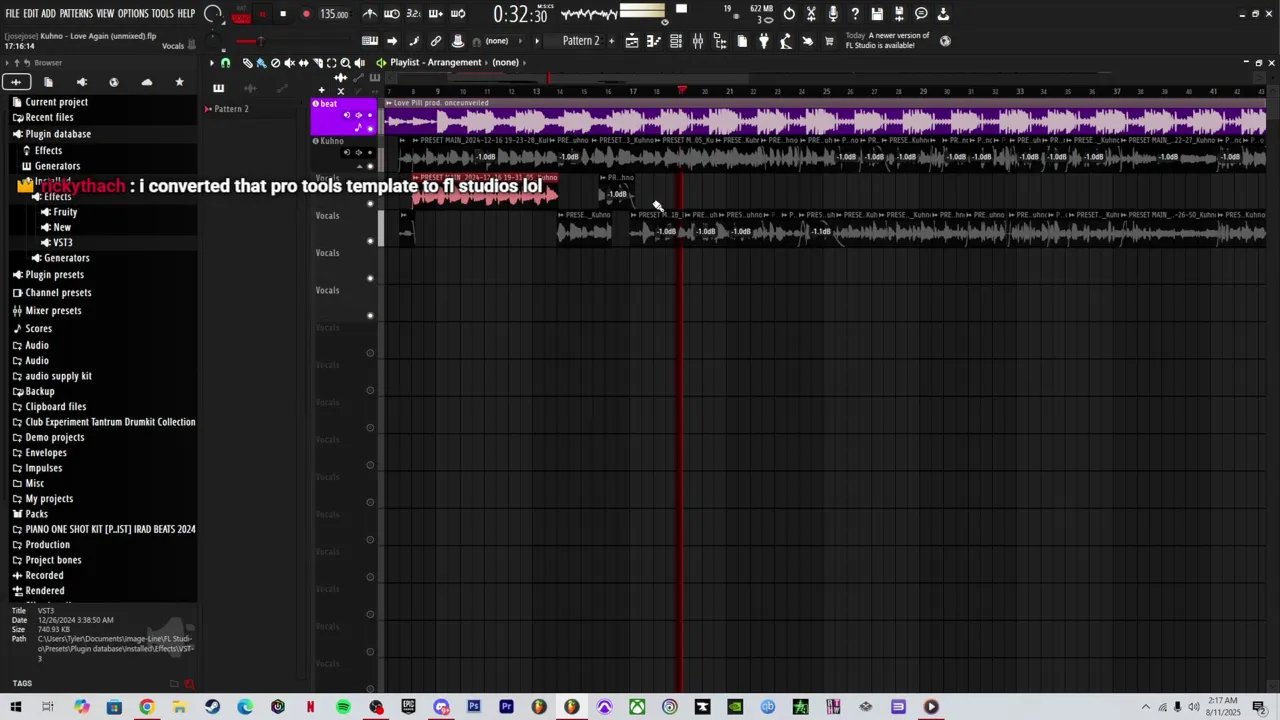The image size is (1280, 720).
Task: Click the cut scissors icon
Action: (x=810, y=14)
